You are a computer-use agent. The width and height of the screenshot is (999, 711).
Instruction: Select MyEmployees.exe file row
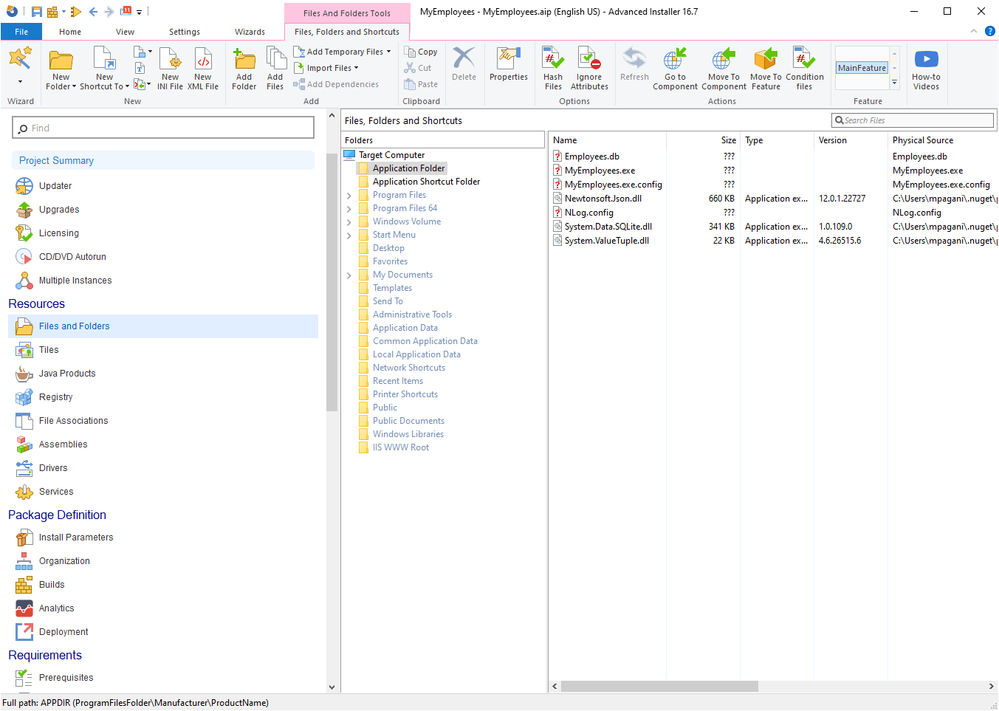click(600, 171)
